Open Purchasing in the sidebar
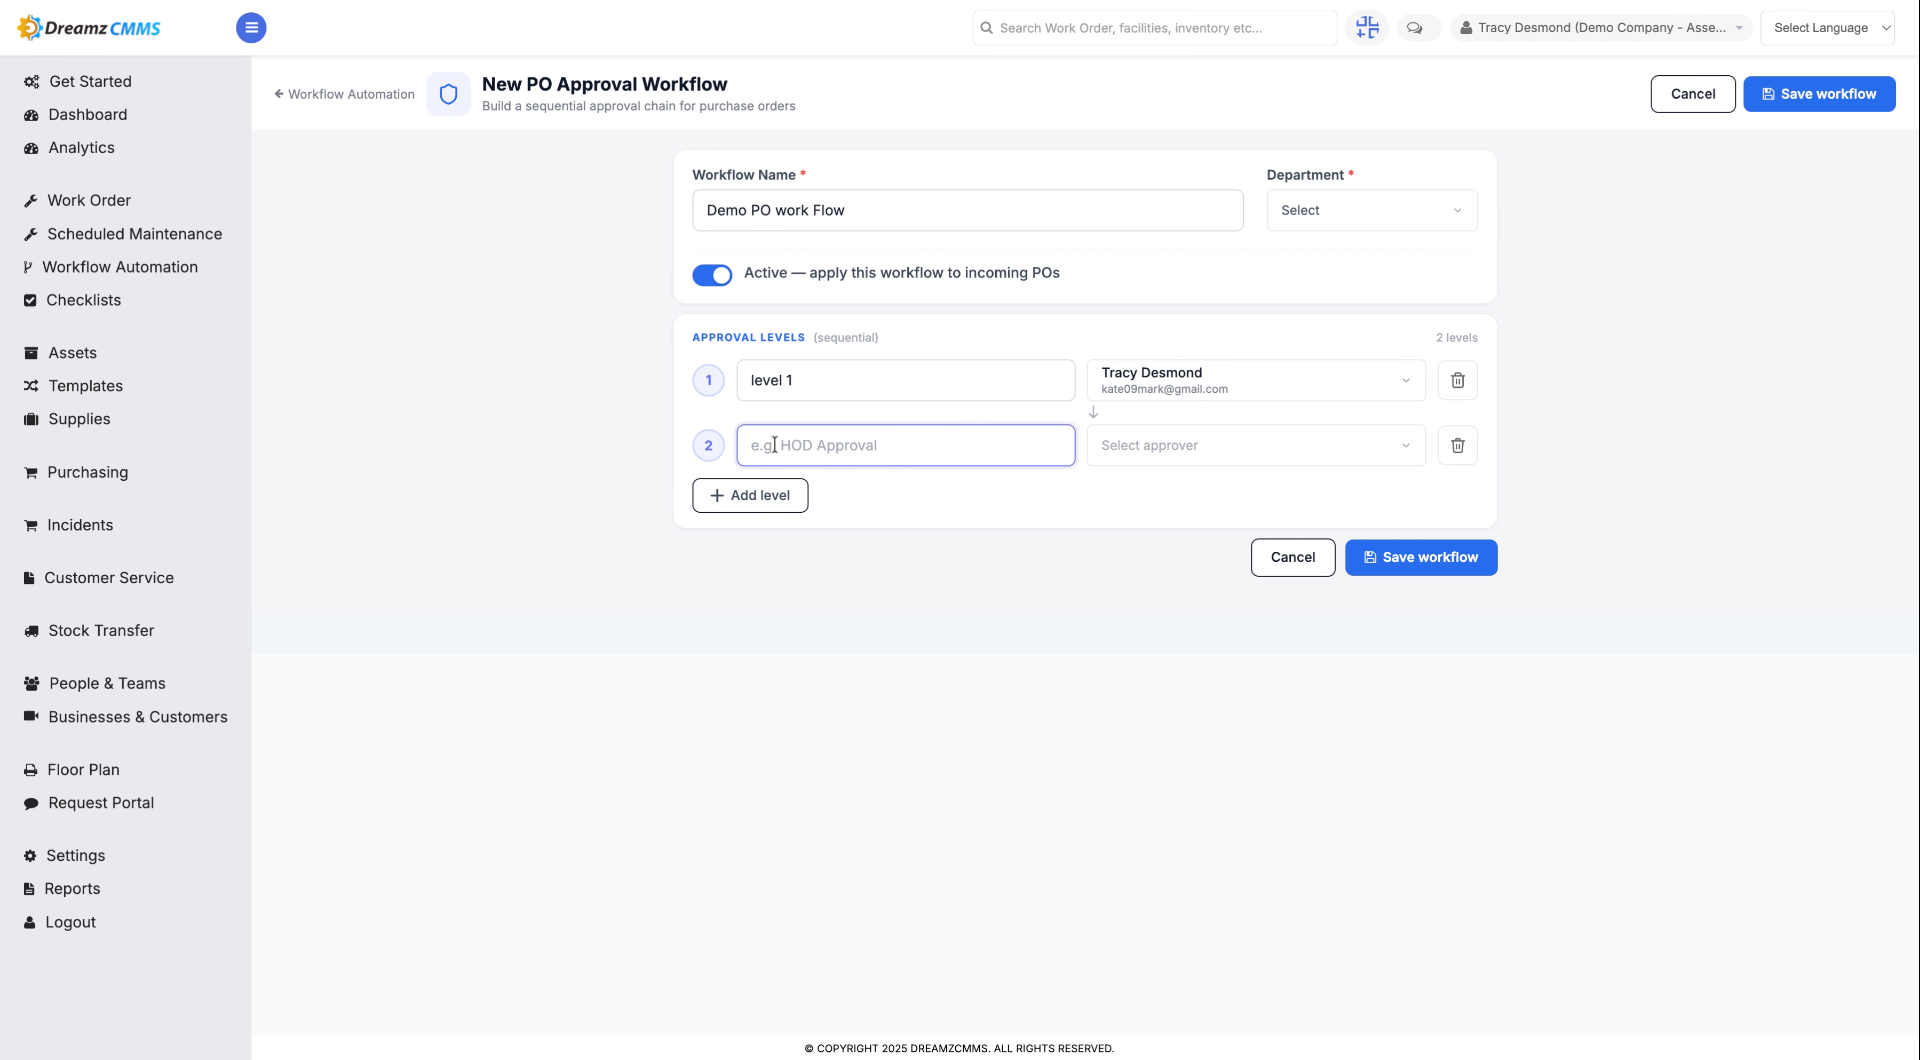The image size is (1920, 1060). coord(87,472)
